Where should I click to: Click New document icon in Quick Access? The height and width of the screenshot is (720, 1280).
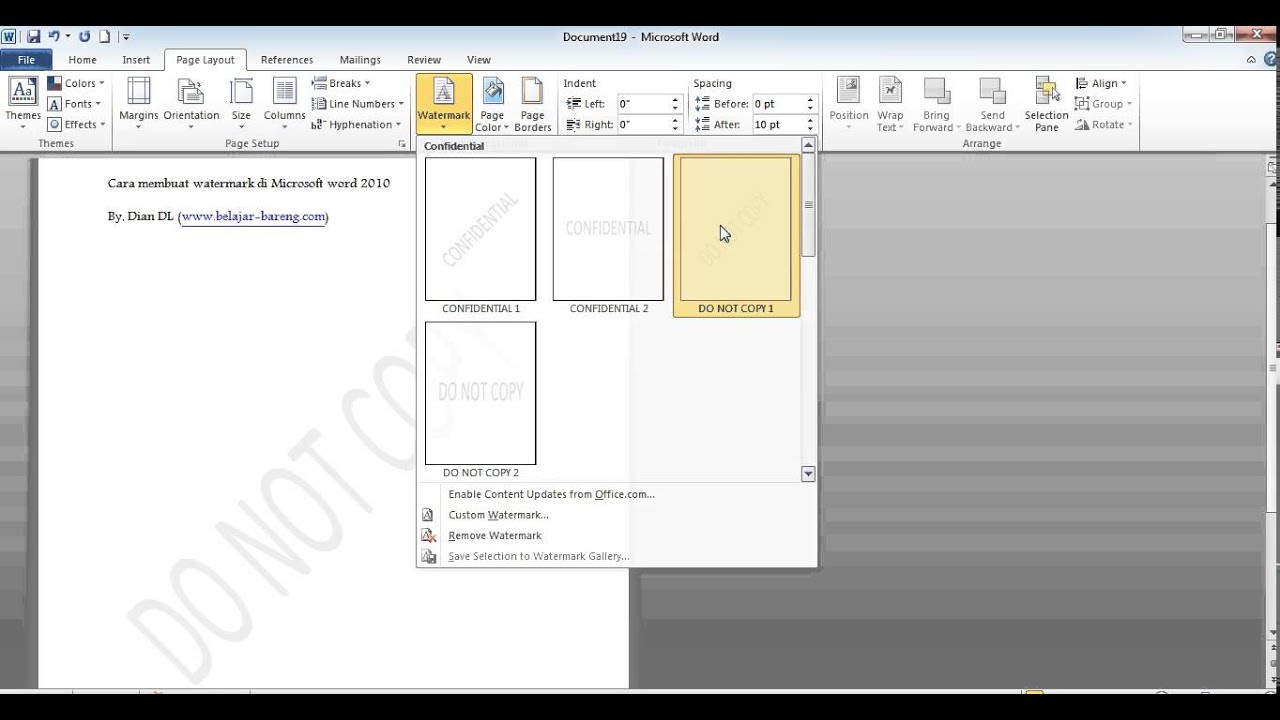(x=104, y=36)
